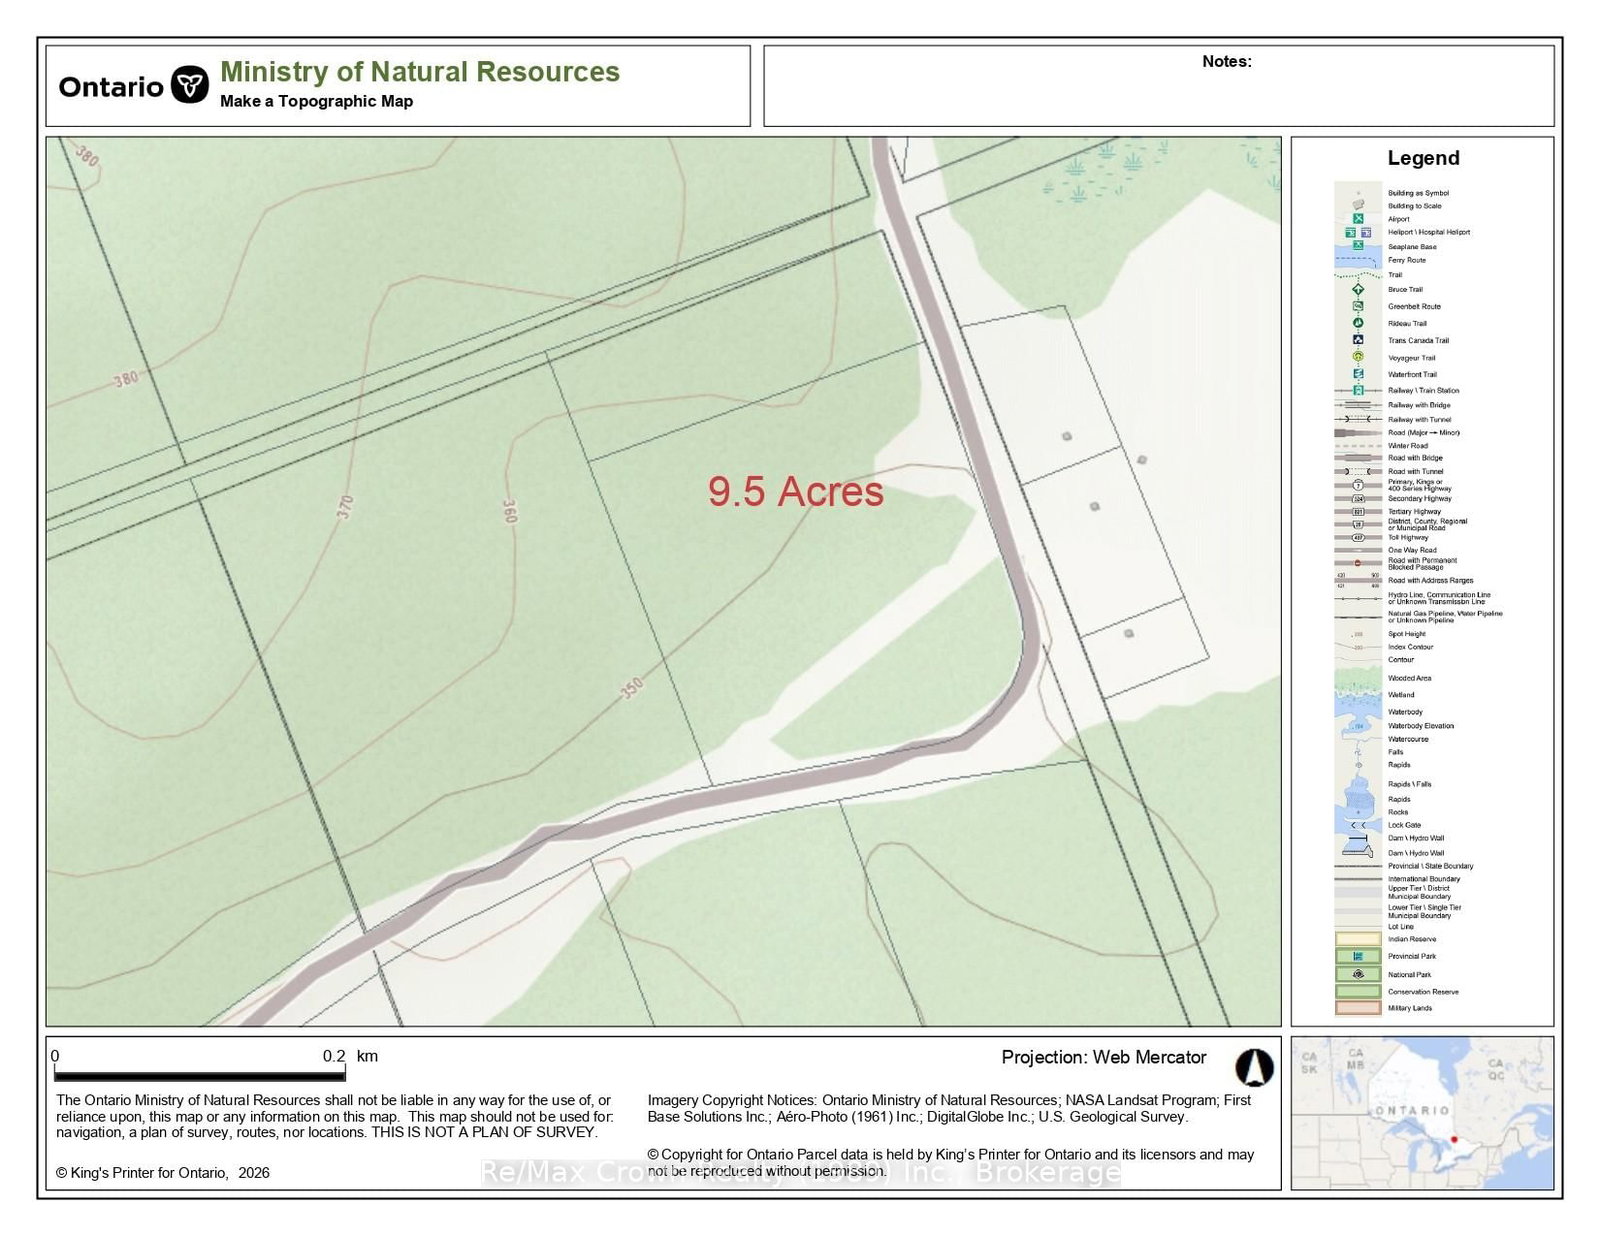1600x1236 pixels.
Task: Click the Trans Canada Trail legend icon
Action: pos(1358,340)
